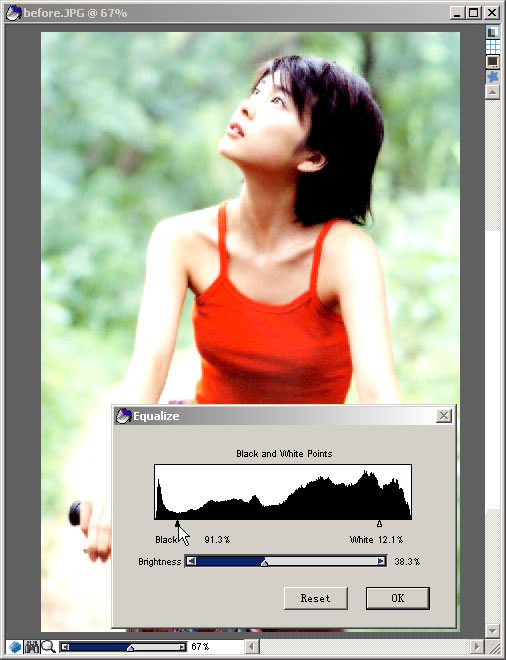Click the Reset button
This screenshot has height=660, width=506.
coord(316,598)
